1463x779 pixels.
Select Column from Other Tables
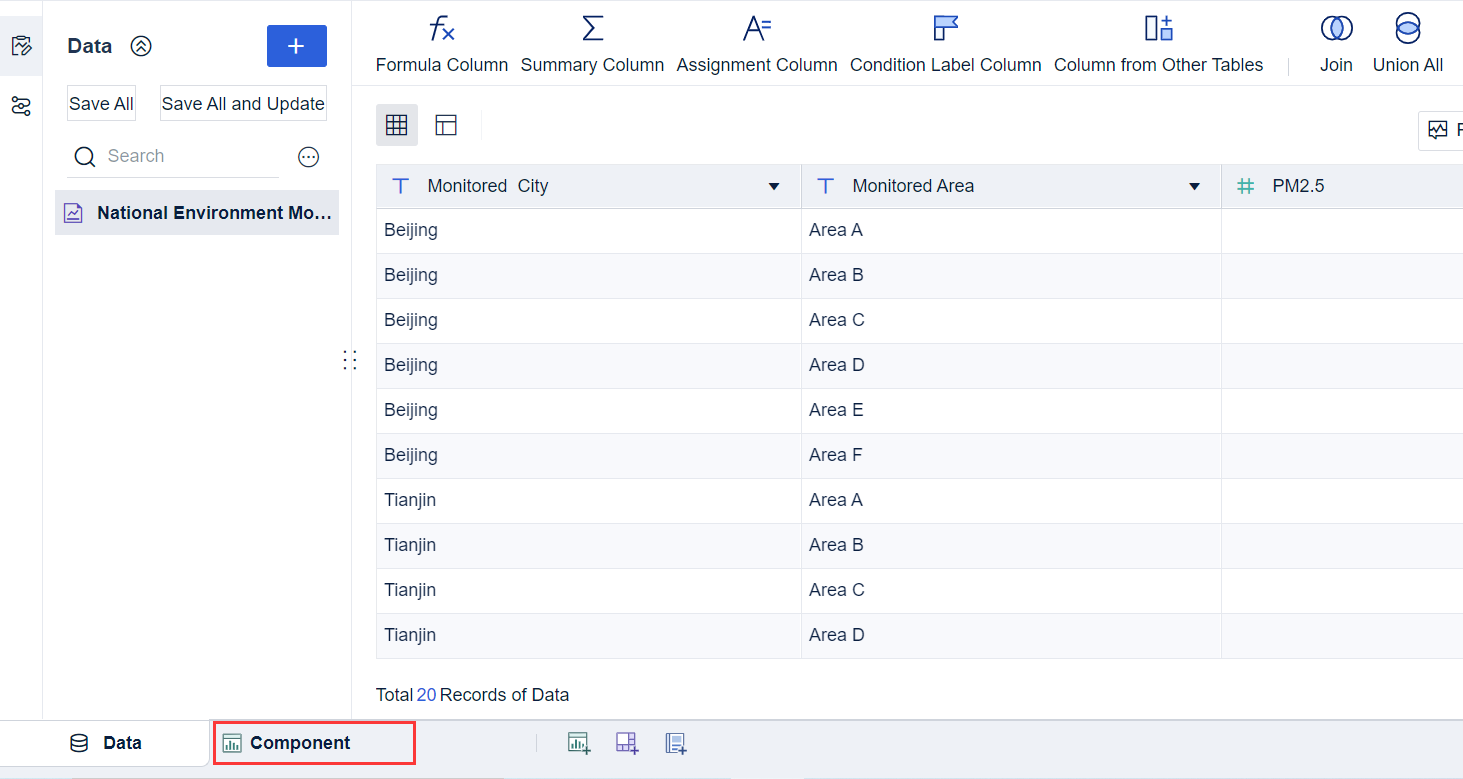[x=1158, y=44]
